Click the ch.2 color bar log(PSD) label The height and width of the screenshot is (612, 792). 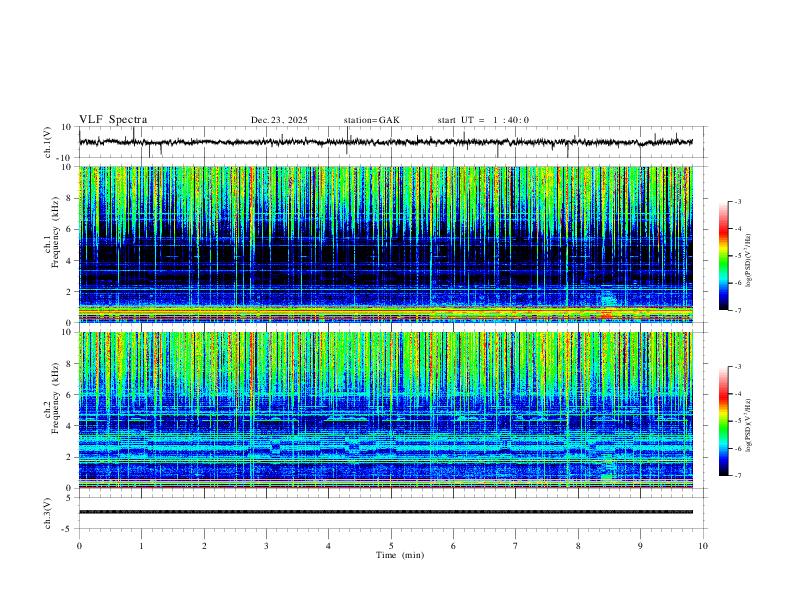point(748,425)
